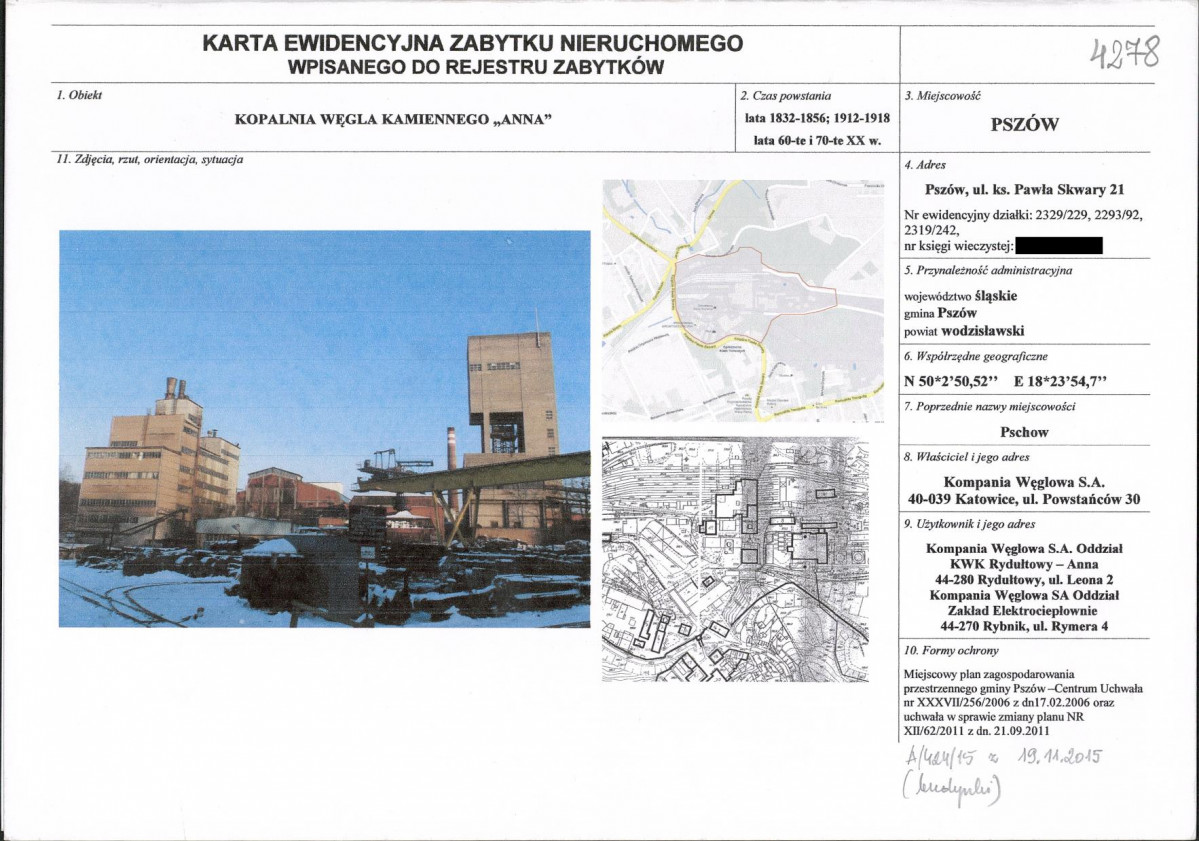Click the coal mine photograph
Image resolution: width=1199 pixels, height=841 pixels.
pos(324,428)
